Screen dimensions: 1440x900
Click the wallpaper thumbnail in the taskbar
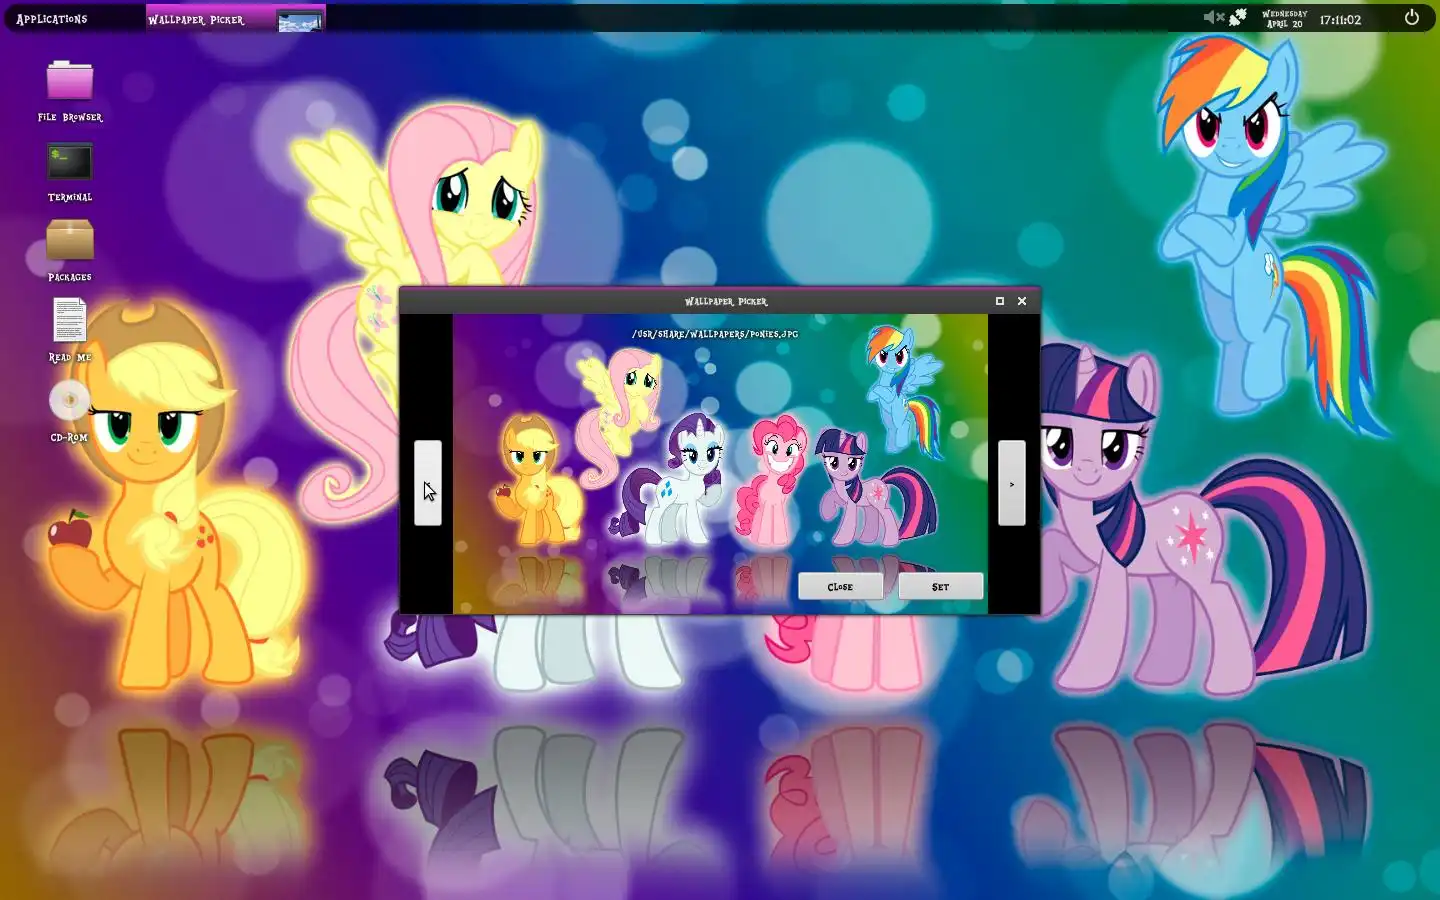(x=300, y=20)
